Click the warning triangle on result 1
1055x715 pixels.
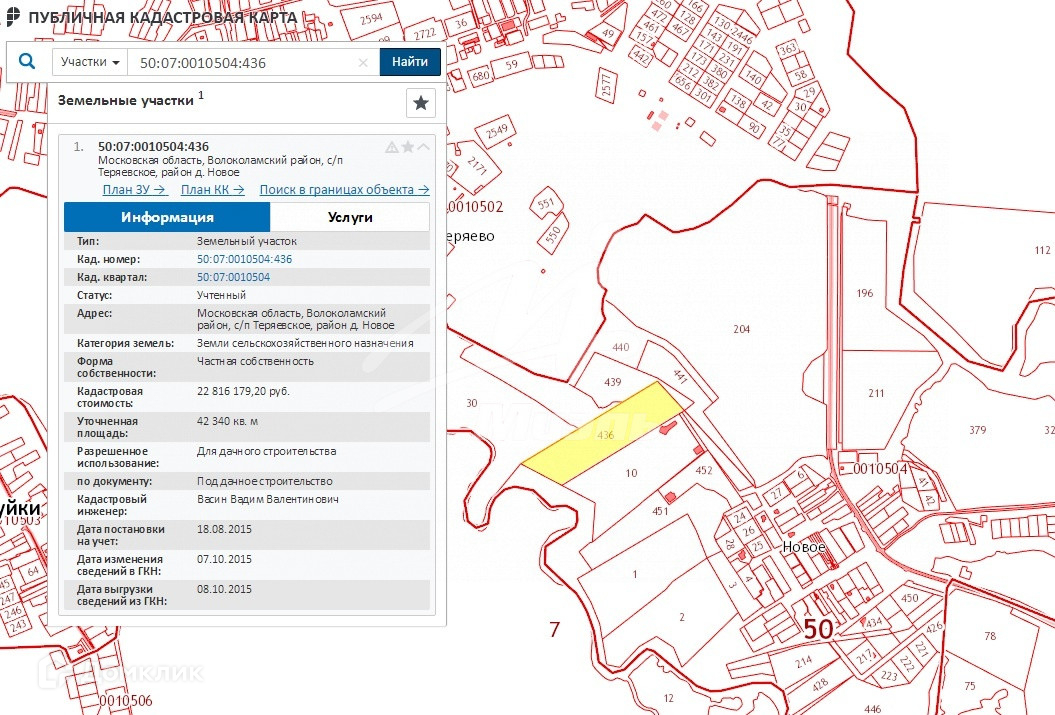pyautogui.click(x=392, y=147)
